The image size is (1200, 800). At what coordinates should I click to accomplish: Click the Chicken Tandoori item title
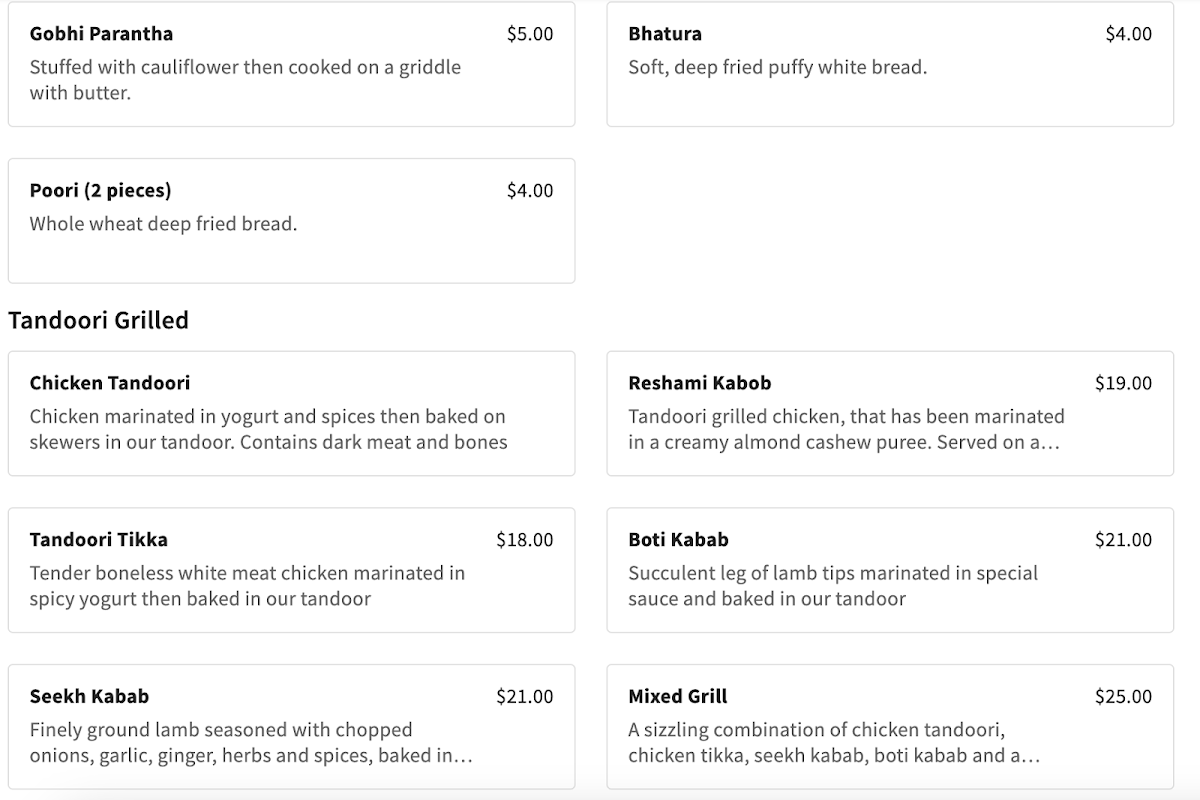click(x=110, y=383)
